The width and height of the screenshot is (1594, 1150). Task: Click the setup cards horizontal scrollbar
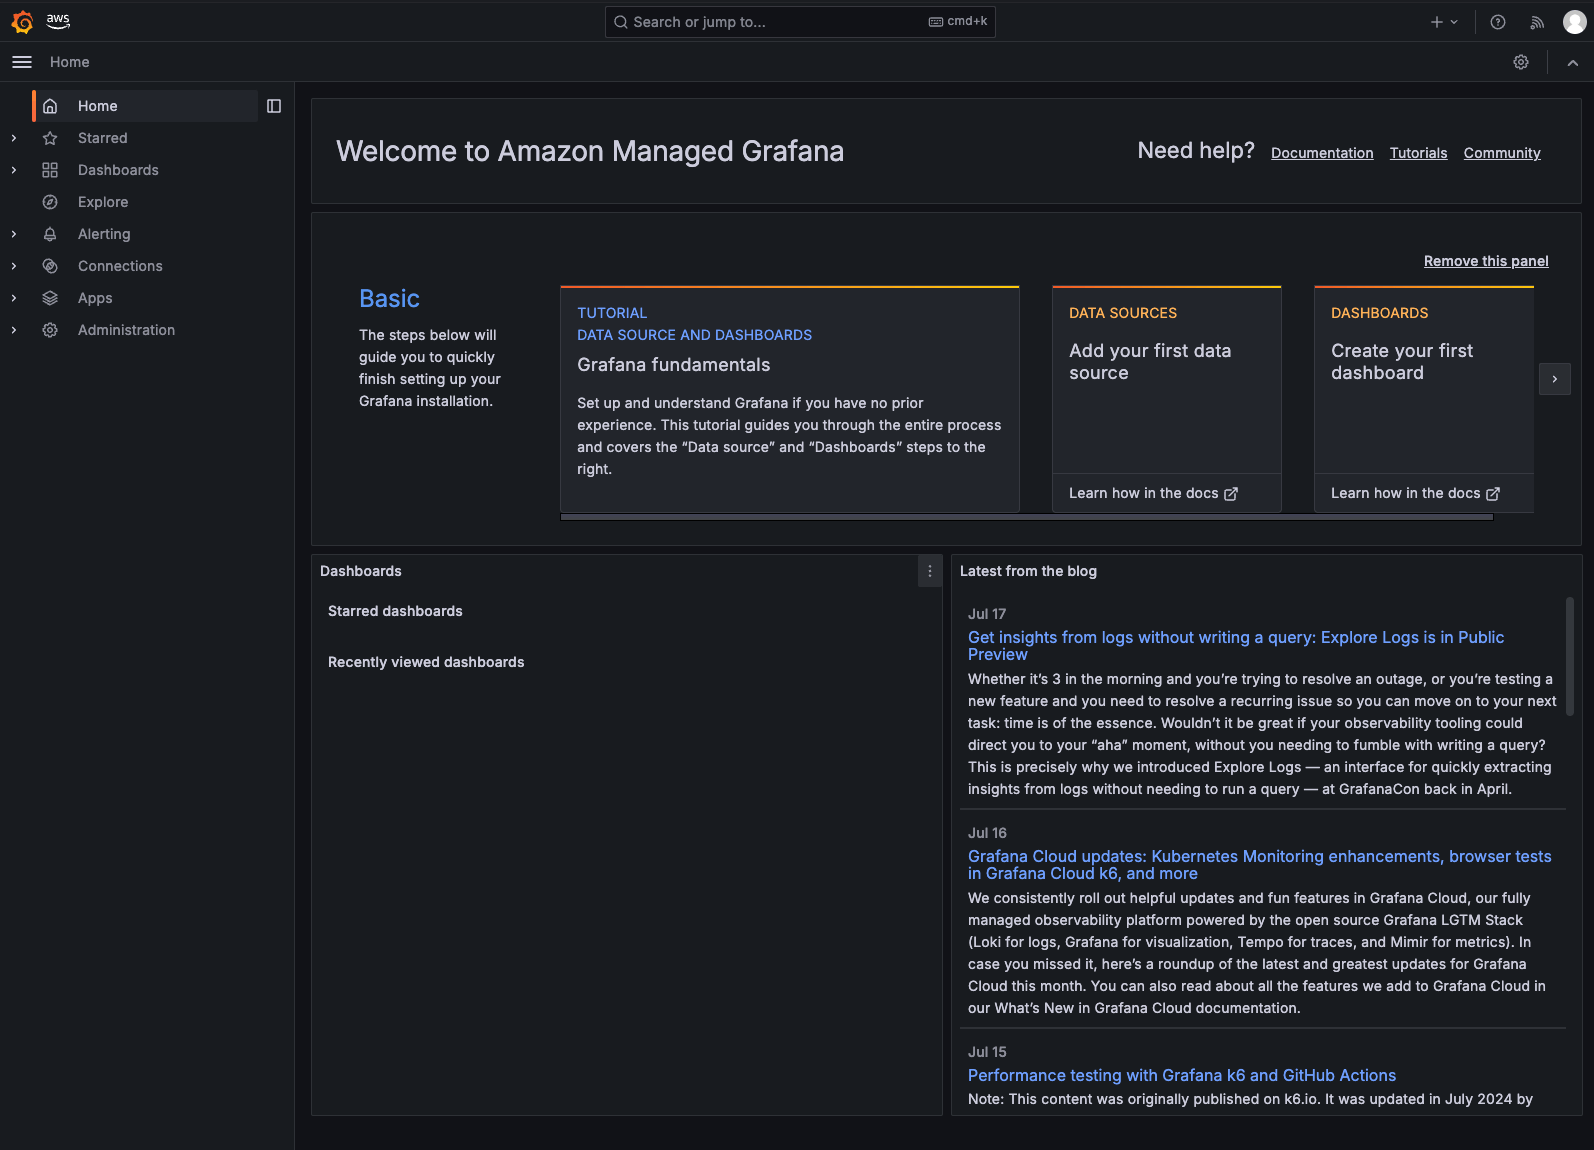click(1027, 517)
